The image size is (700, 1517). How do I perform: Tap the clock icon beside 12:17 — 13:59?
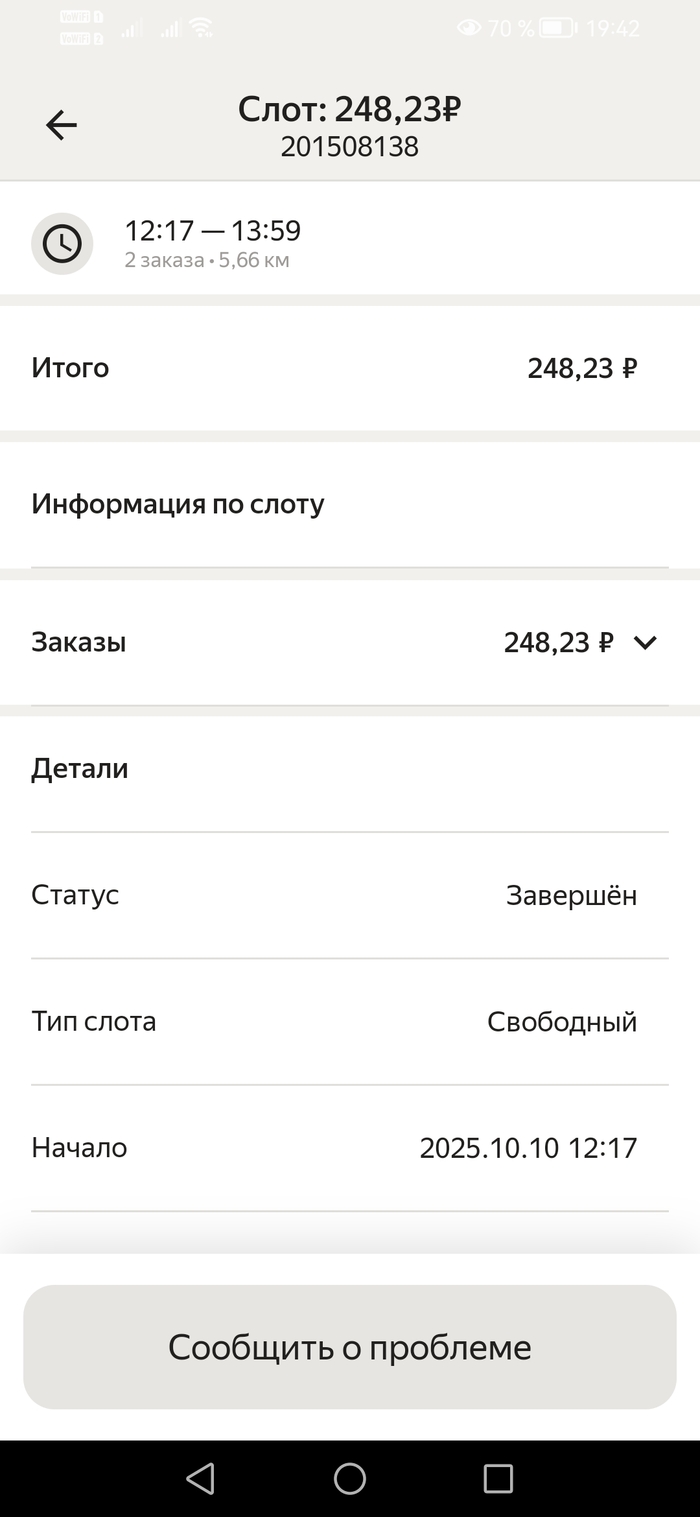(62, 244)
